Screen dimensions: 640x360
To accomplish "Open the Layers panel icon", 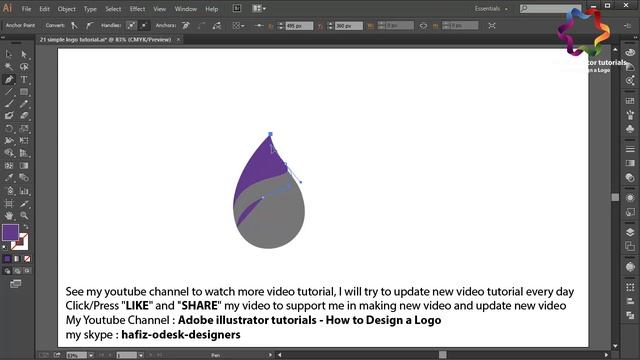I will (x=630, y=232).
